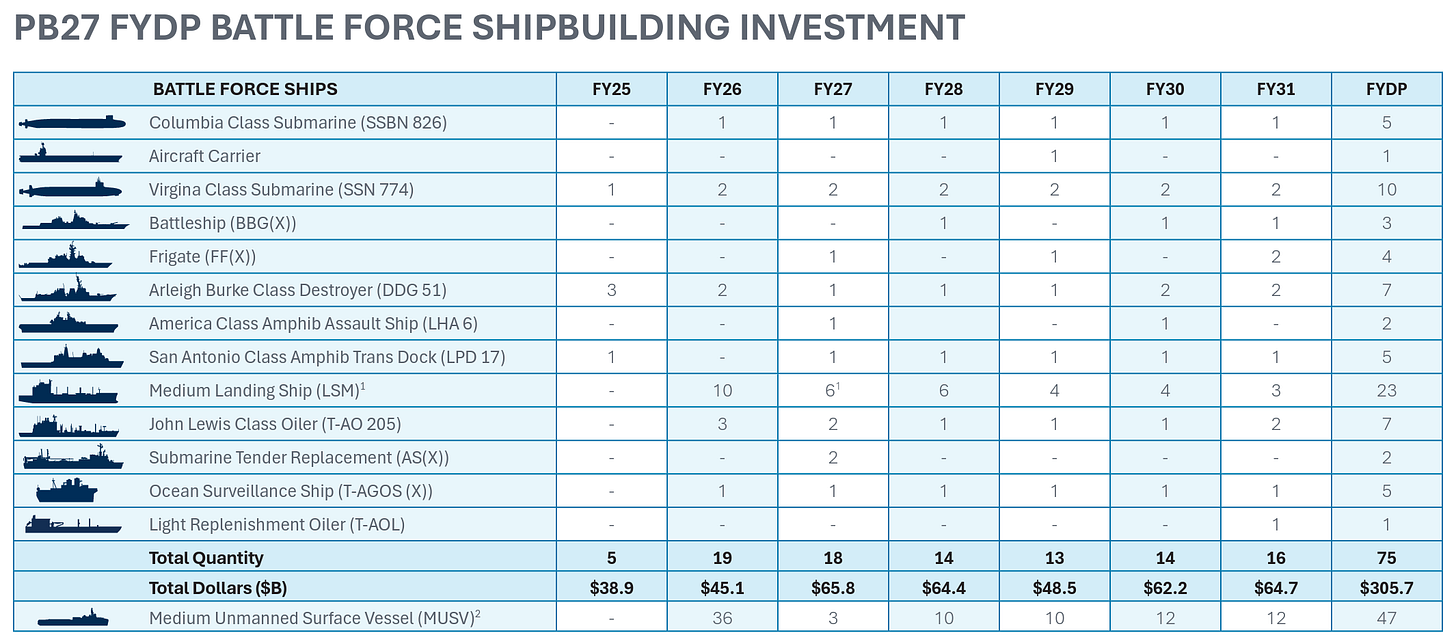Image resolution: width=1456 pixels, height=644 pixels.
Task: Click the Submarine Tender Replacement ship icon
Action: click(x=72, y=457)
